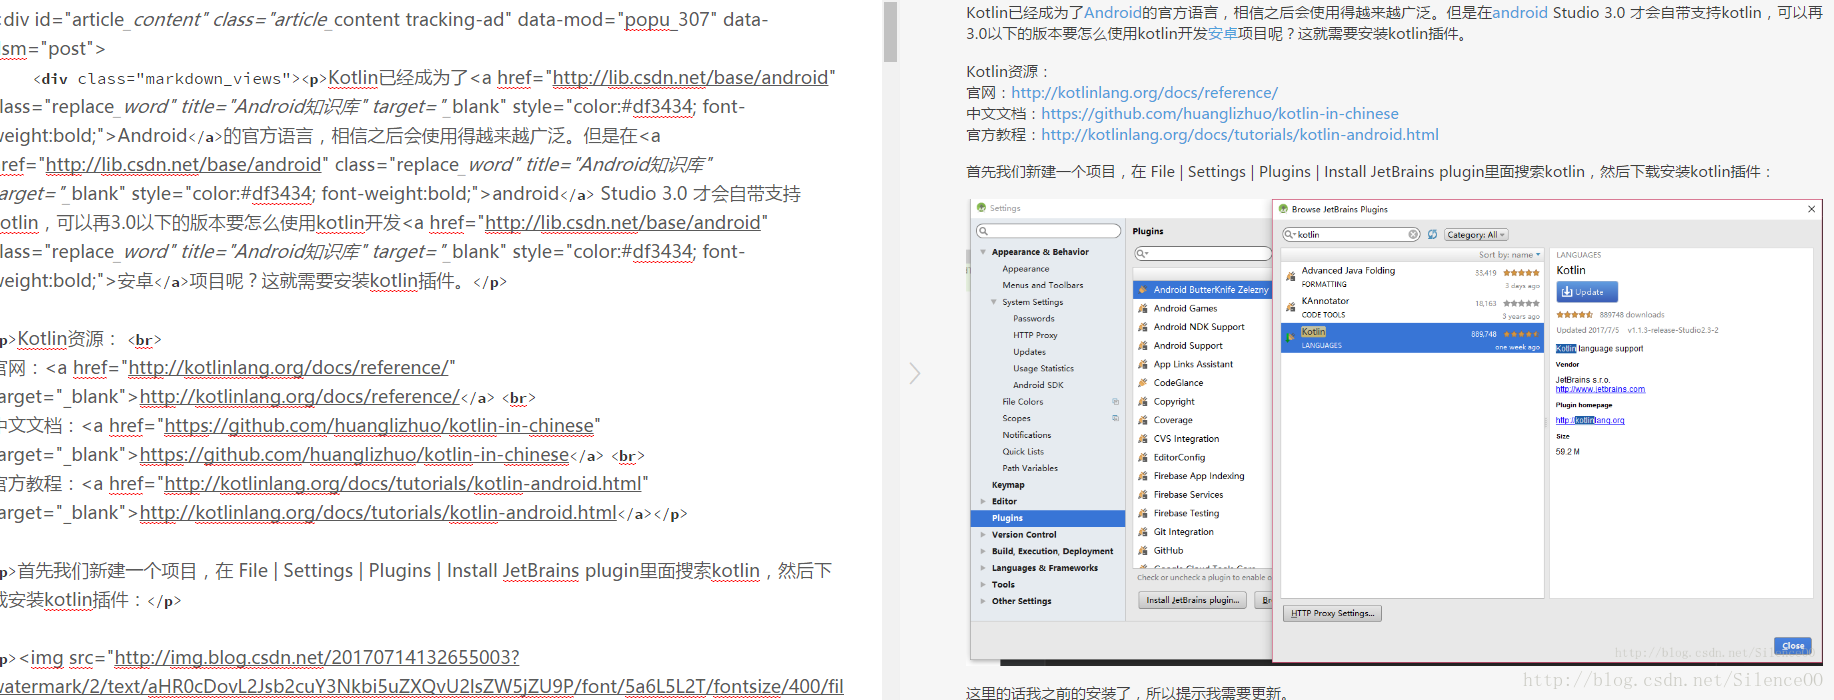
Task: Click the EditorConfig plugin icon
Action: click(x=1143, y=458)
